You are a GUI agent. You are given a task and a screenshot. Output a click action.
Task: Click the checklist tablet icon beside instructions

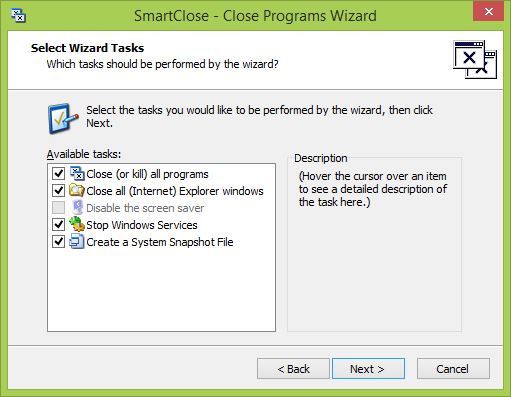[63, 118]
